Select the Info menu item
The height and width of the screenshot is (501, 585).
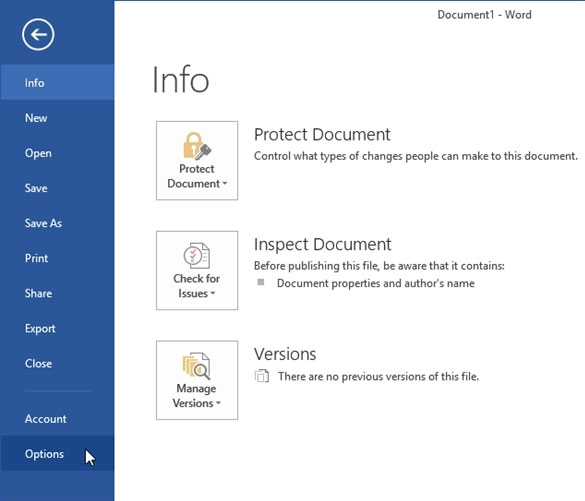57,82
